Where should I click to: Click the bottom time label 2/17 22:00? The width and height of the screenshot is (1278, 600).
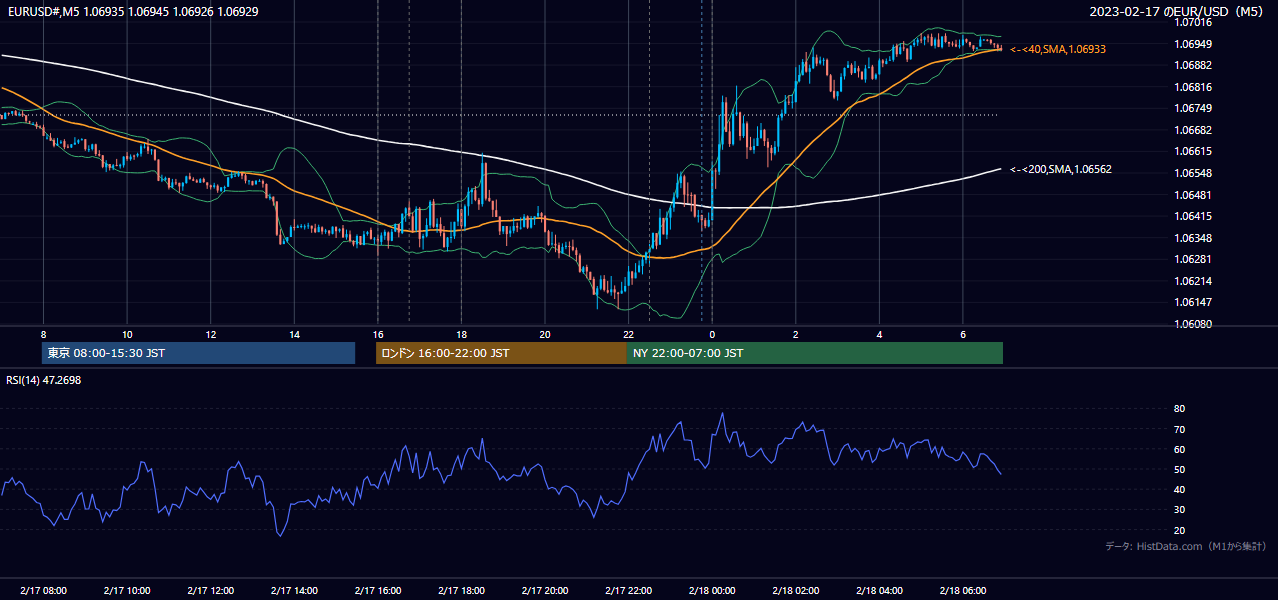[628, 591]
